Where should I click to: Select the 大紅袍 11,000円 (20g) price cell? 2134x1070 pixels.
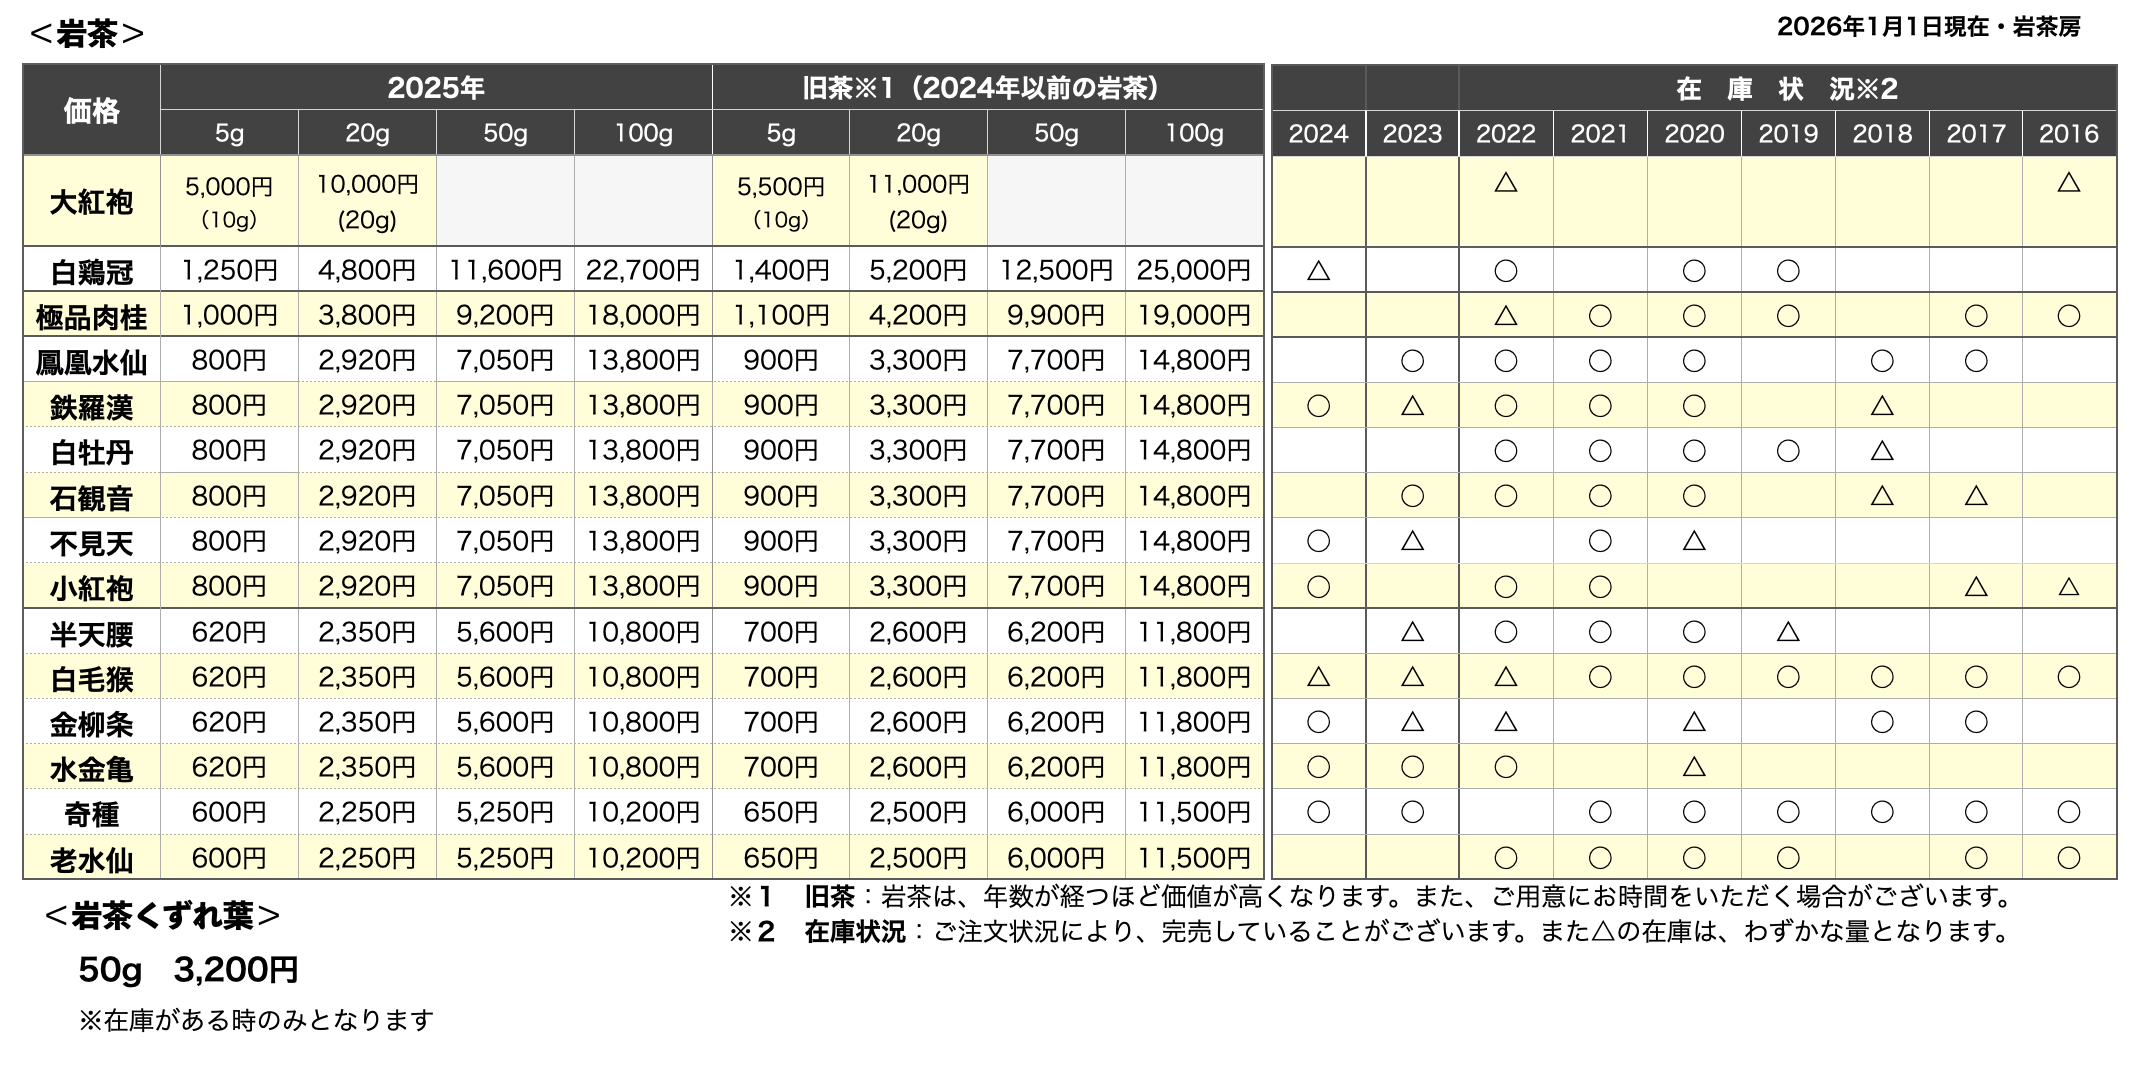[x=918, y=201]
